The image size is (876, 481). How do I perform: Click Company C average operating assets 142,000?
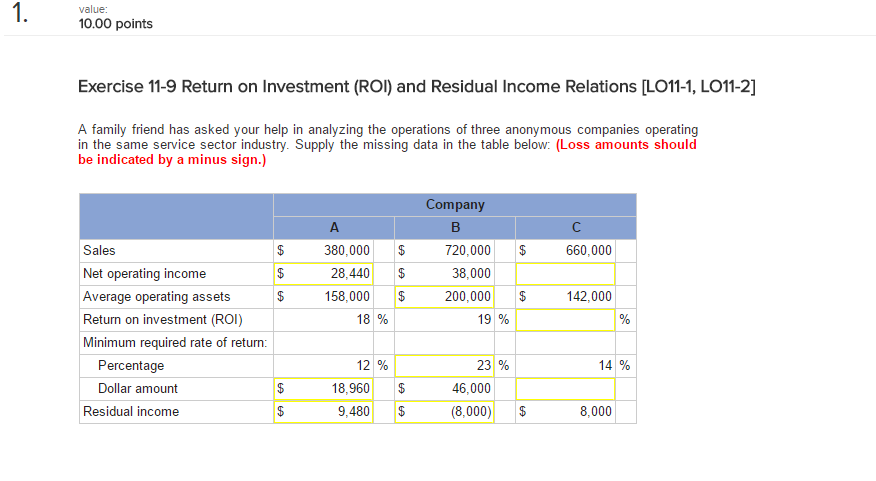click(589, 297)
